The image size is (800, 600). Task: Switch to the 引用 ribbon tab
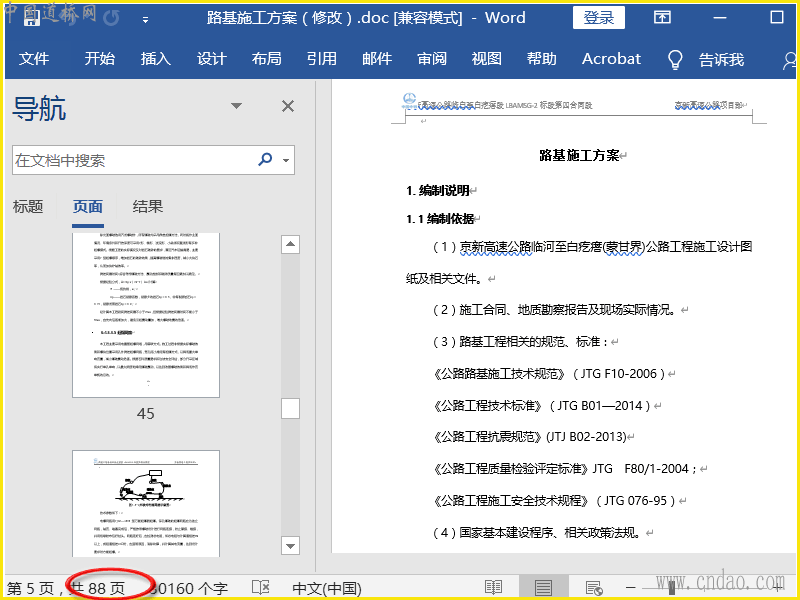pyautogui.click(x=321, y=59)
